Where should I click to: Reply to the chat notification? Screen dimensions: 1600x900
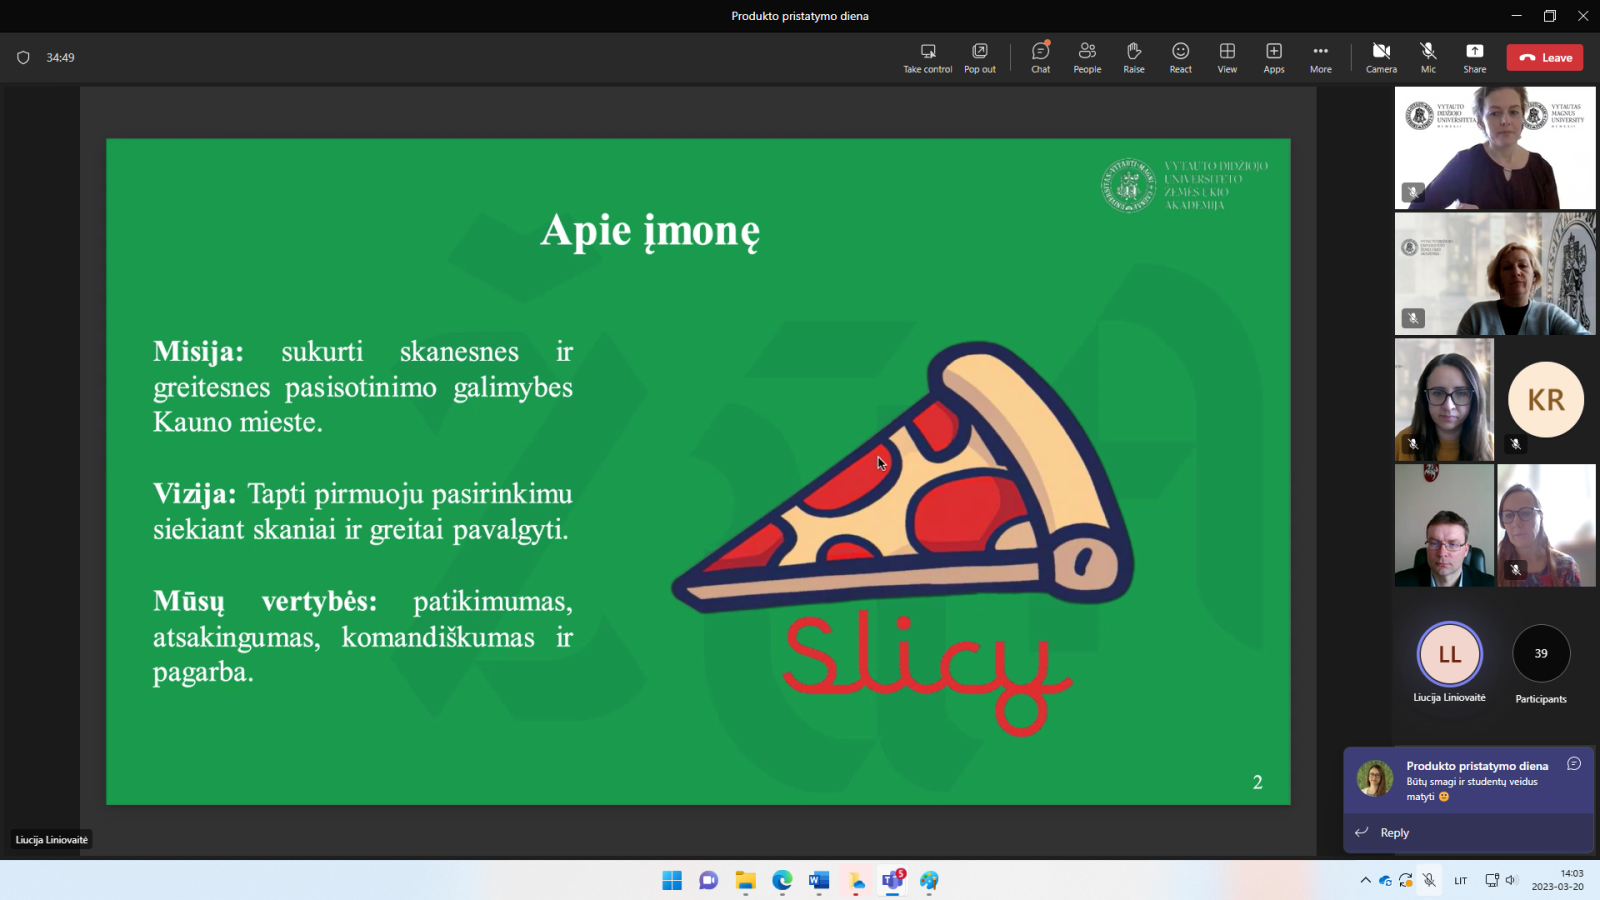coord(1394,832)
